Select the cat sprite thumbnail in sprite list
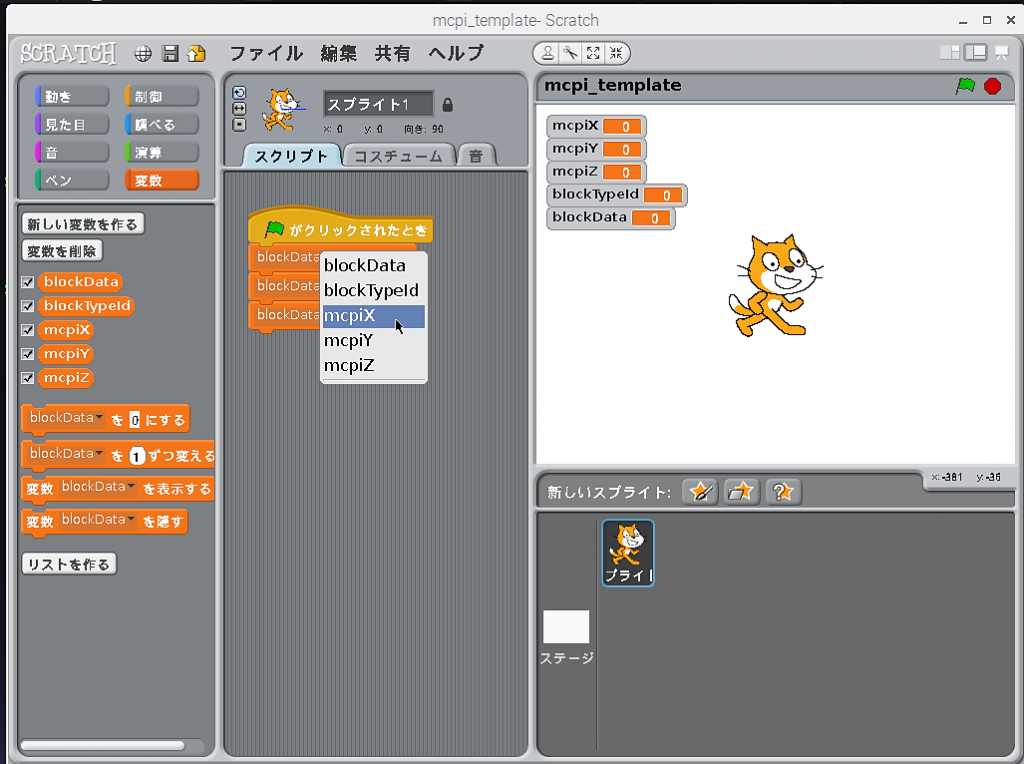 click(x=628, y=553)
